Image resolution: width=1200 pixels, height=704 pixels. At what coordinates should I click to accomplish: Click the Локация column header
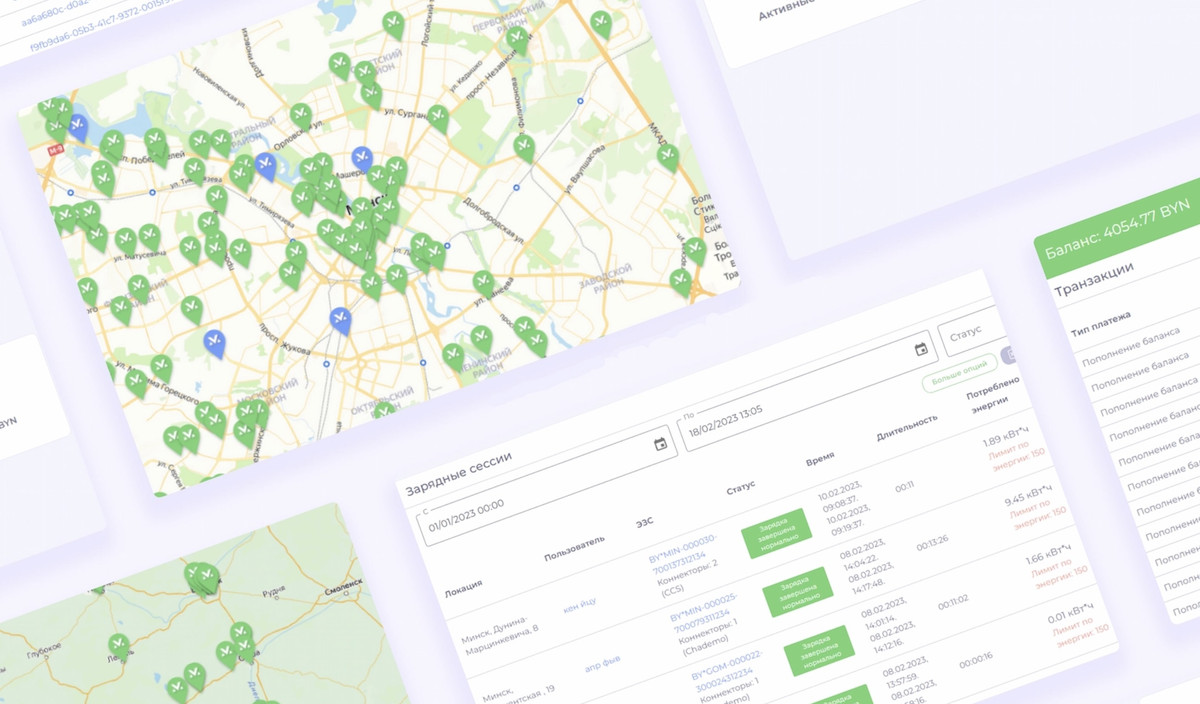[x=463, y=586]
